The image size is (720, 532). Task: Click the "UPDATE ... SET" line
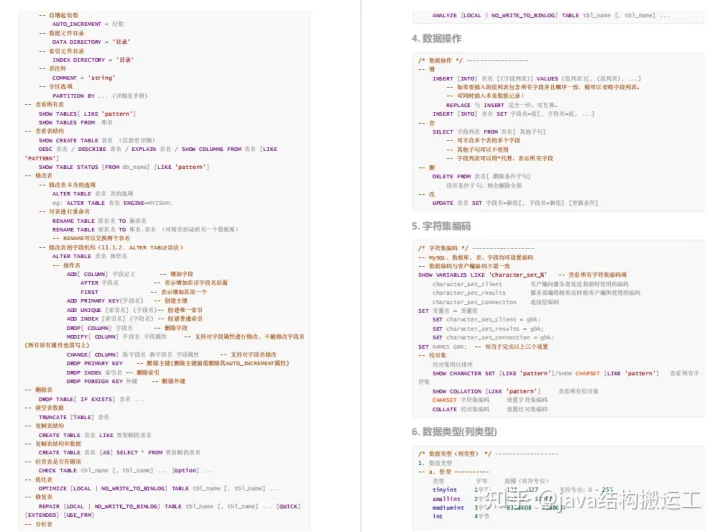click(x=515, y=203)
